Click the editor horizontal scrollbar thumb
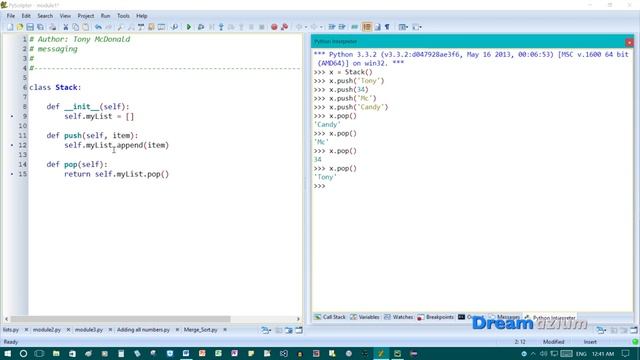This screenshot has height=360, width=640. click(120, 319)
